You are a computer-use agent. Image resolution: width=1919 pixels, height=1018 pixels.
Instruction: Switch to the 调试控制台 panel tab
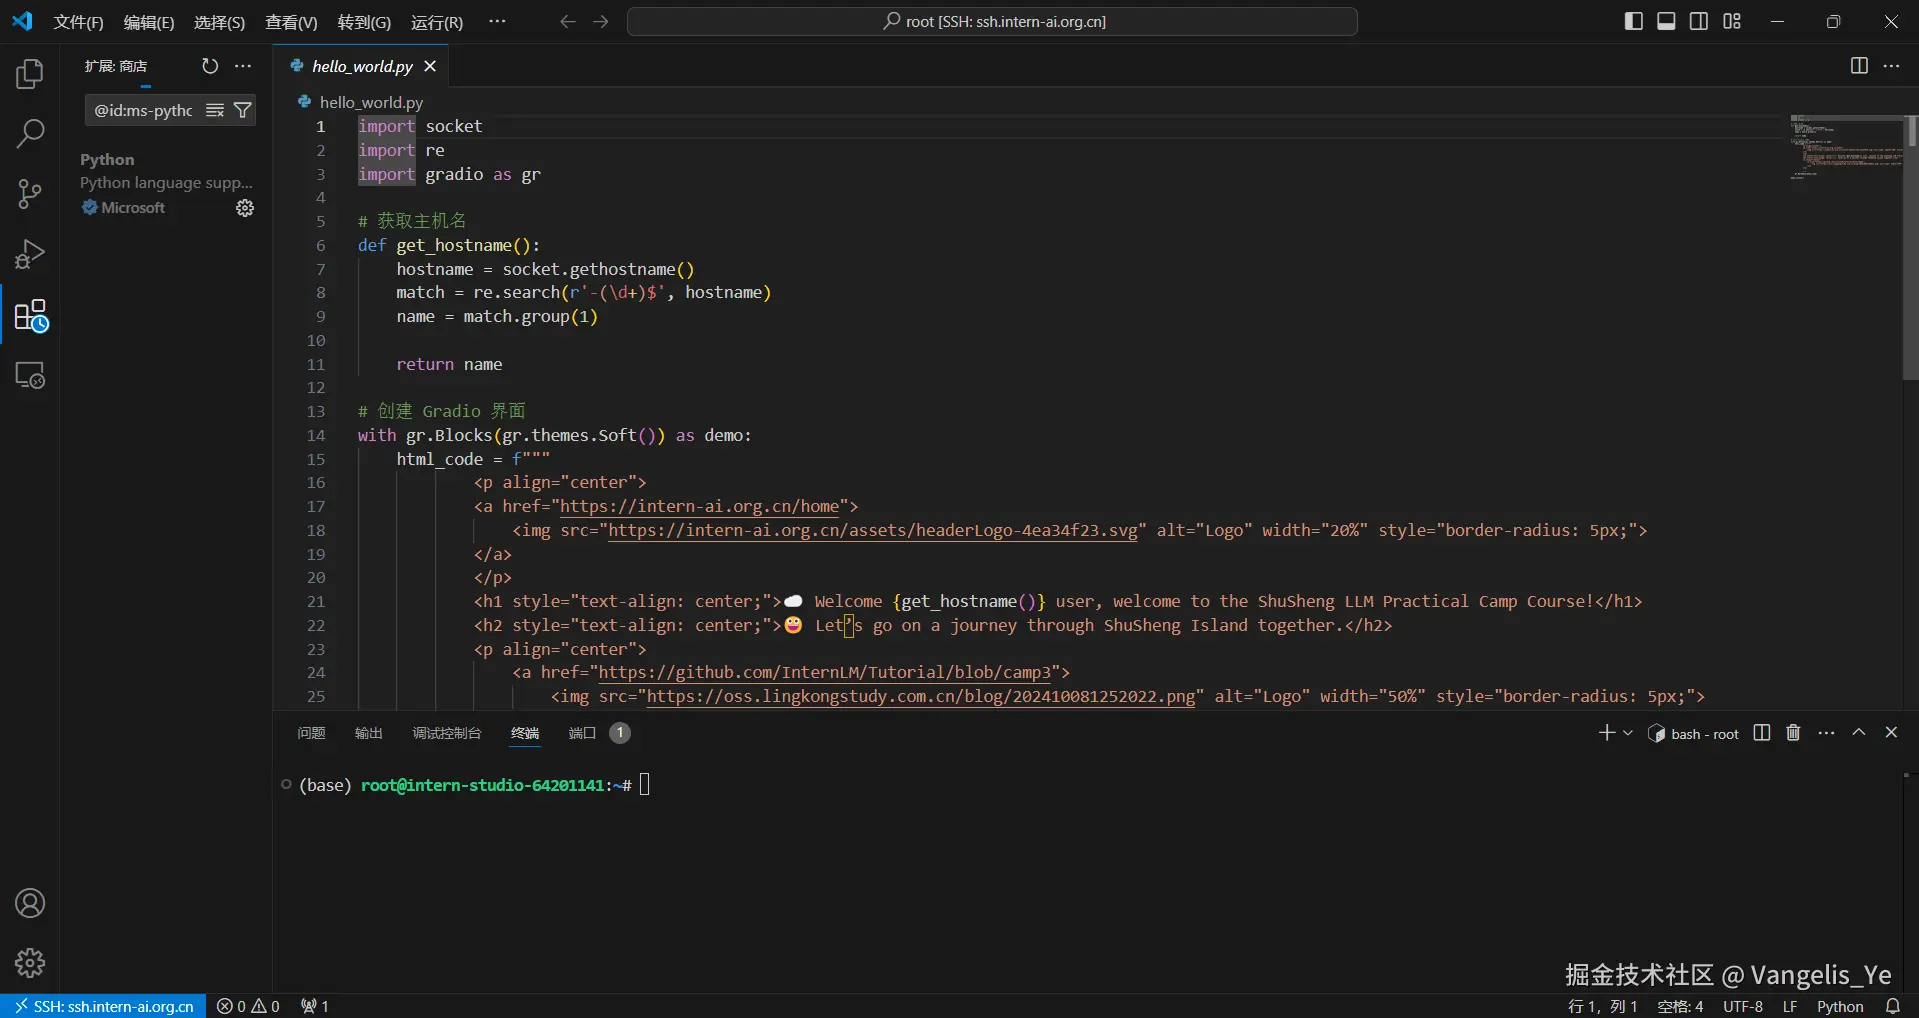[447, 733]
